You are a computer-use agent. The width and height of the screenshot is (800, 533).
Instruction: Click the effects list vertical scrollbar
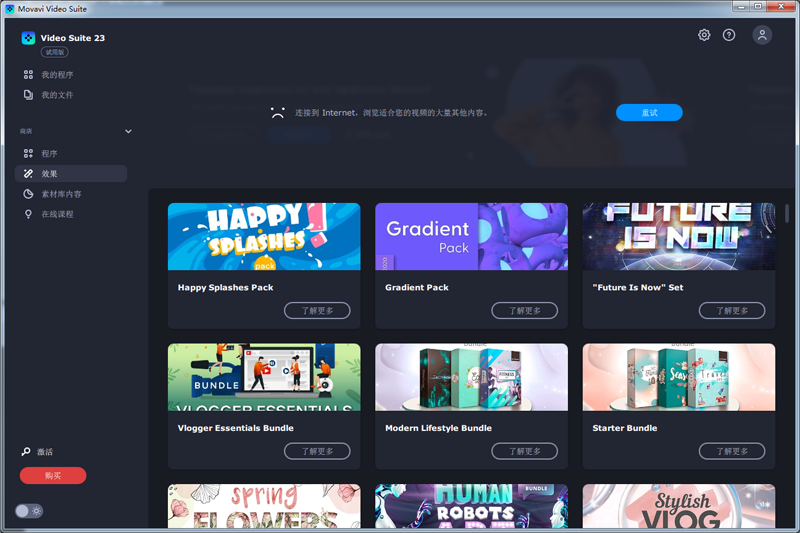pyautogui.click(x=787, y=213)
